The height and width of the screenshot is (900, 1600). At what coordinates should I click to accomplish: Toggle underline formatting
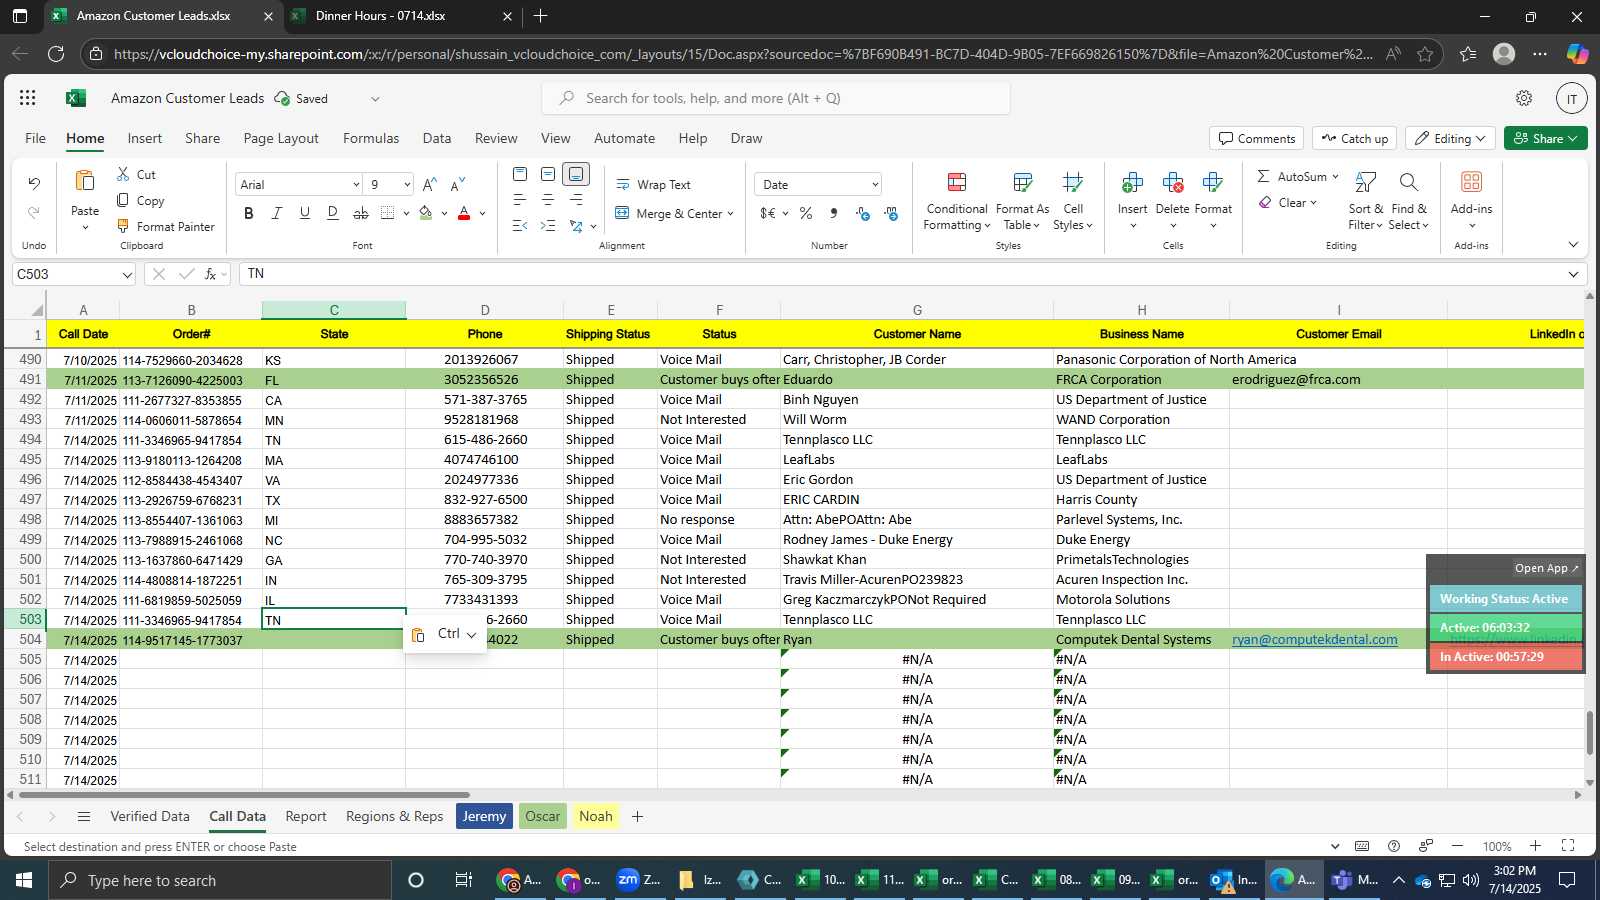[305, 213]
